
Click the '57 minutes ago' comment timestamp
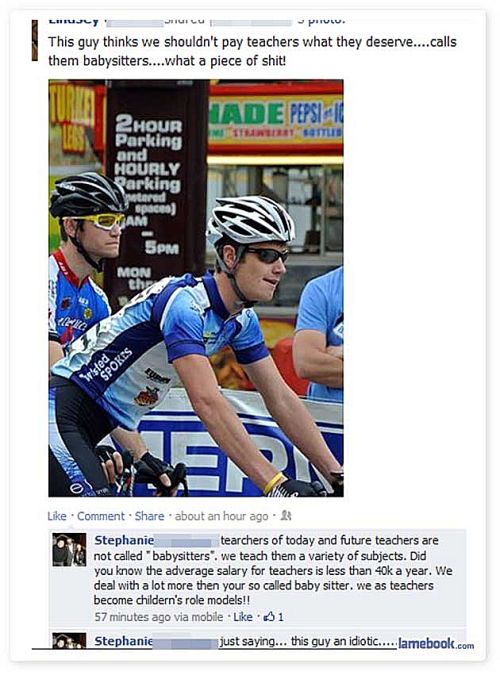coord(133,617)
